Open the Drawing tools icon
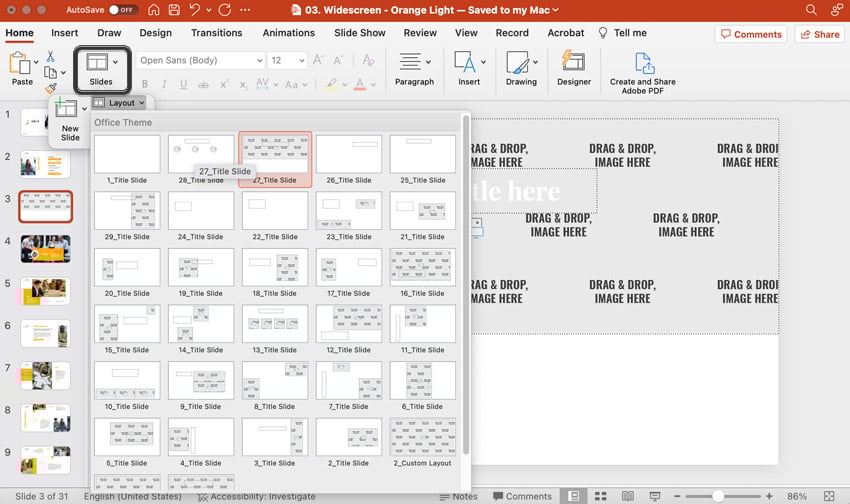Screen dimensions: 850x504 [519, 63]
